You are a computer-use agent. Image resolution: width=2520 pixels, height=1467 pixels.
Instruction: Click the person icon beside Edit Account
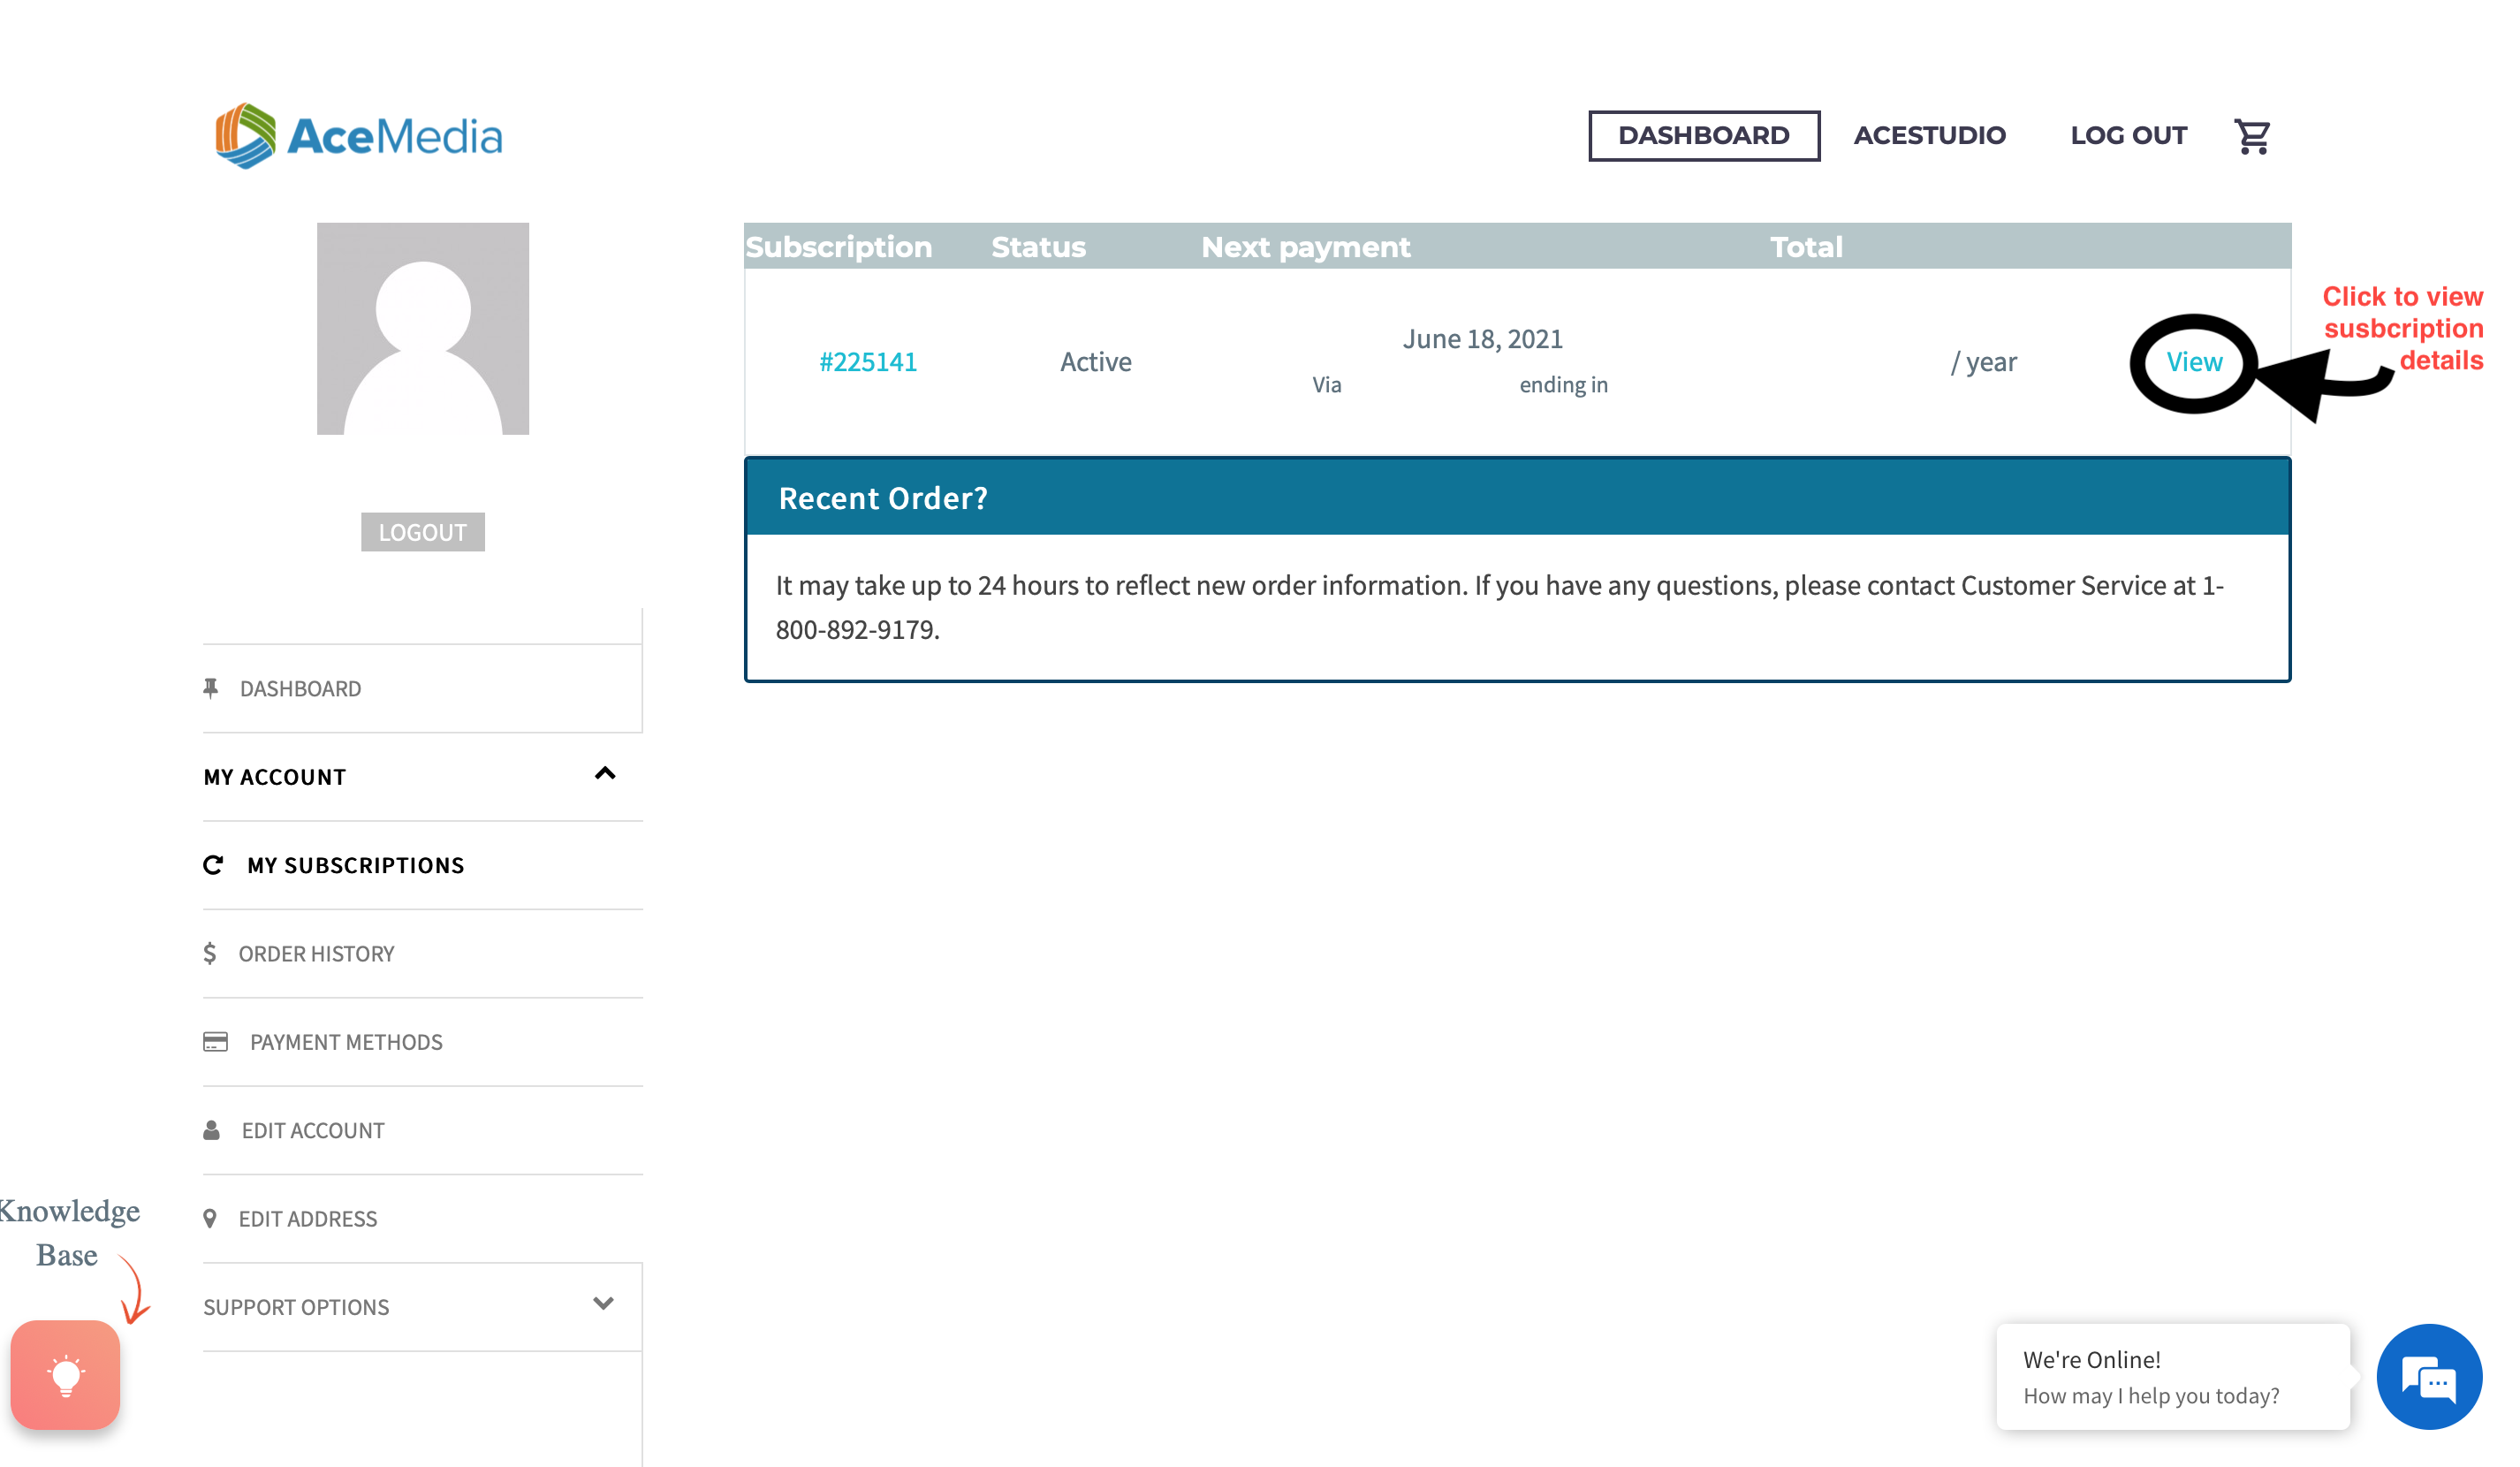point(212,1130)
